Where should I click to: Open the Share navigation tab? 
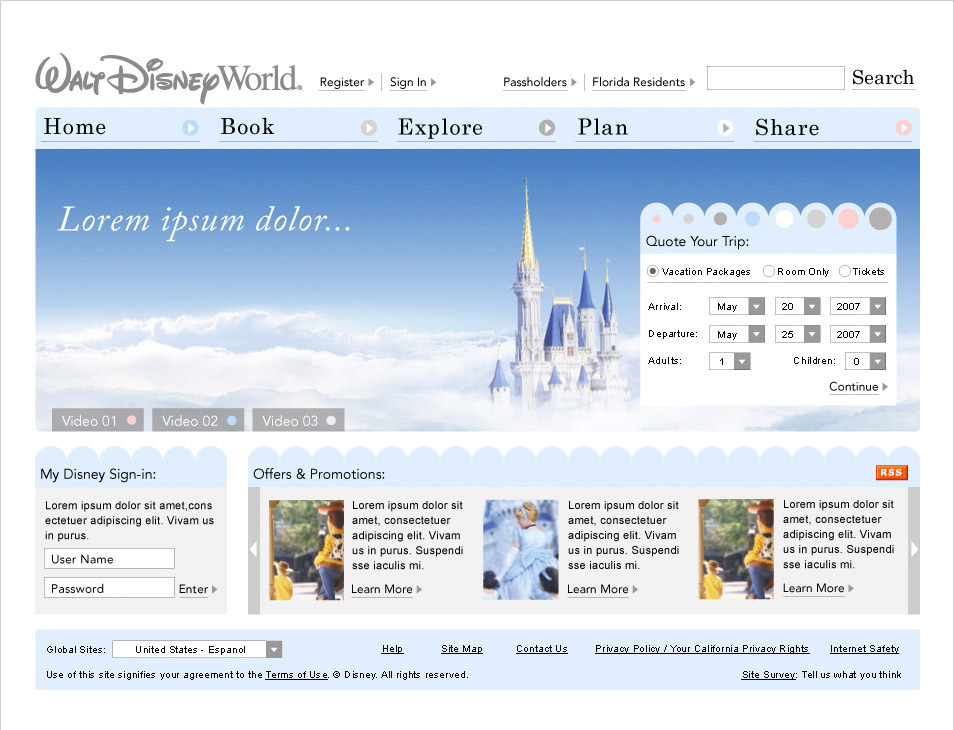tap(832, 128)
